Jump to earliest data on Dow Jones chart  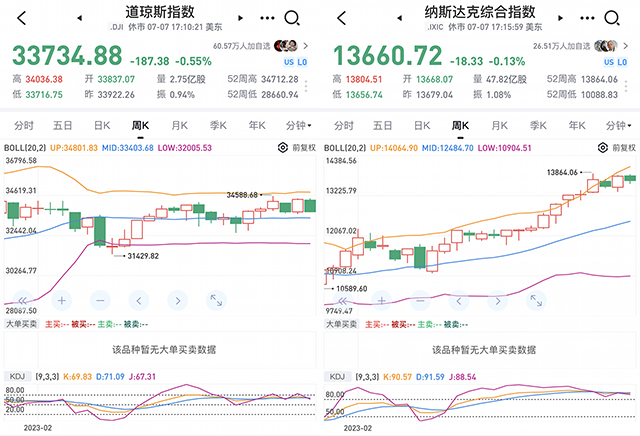click(x=22, y=301)
